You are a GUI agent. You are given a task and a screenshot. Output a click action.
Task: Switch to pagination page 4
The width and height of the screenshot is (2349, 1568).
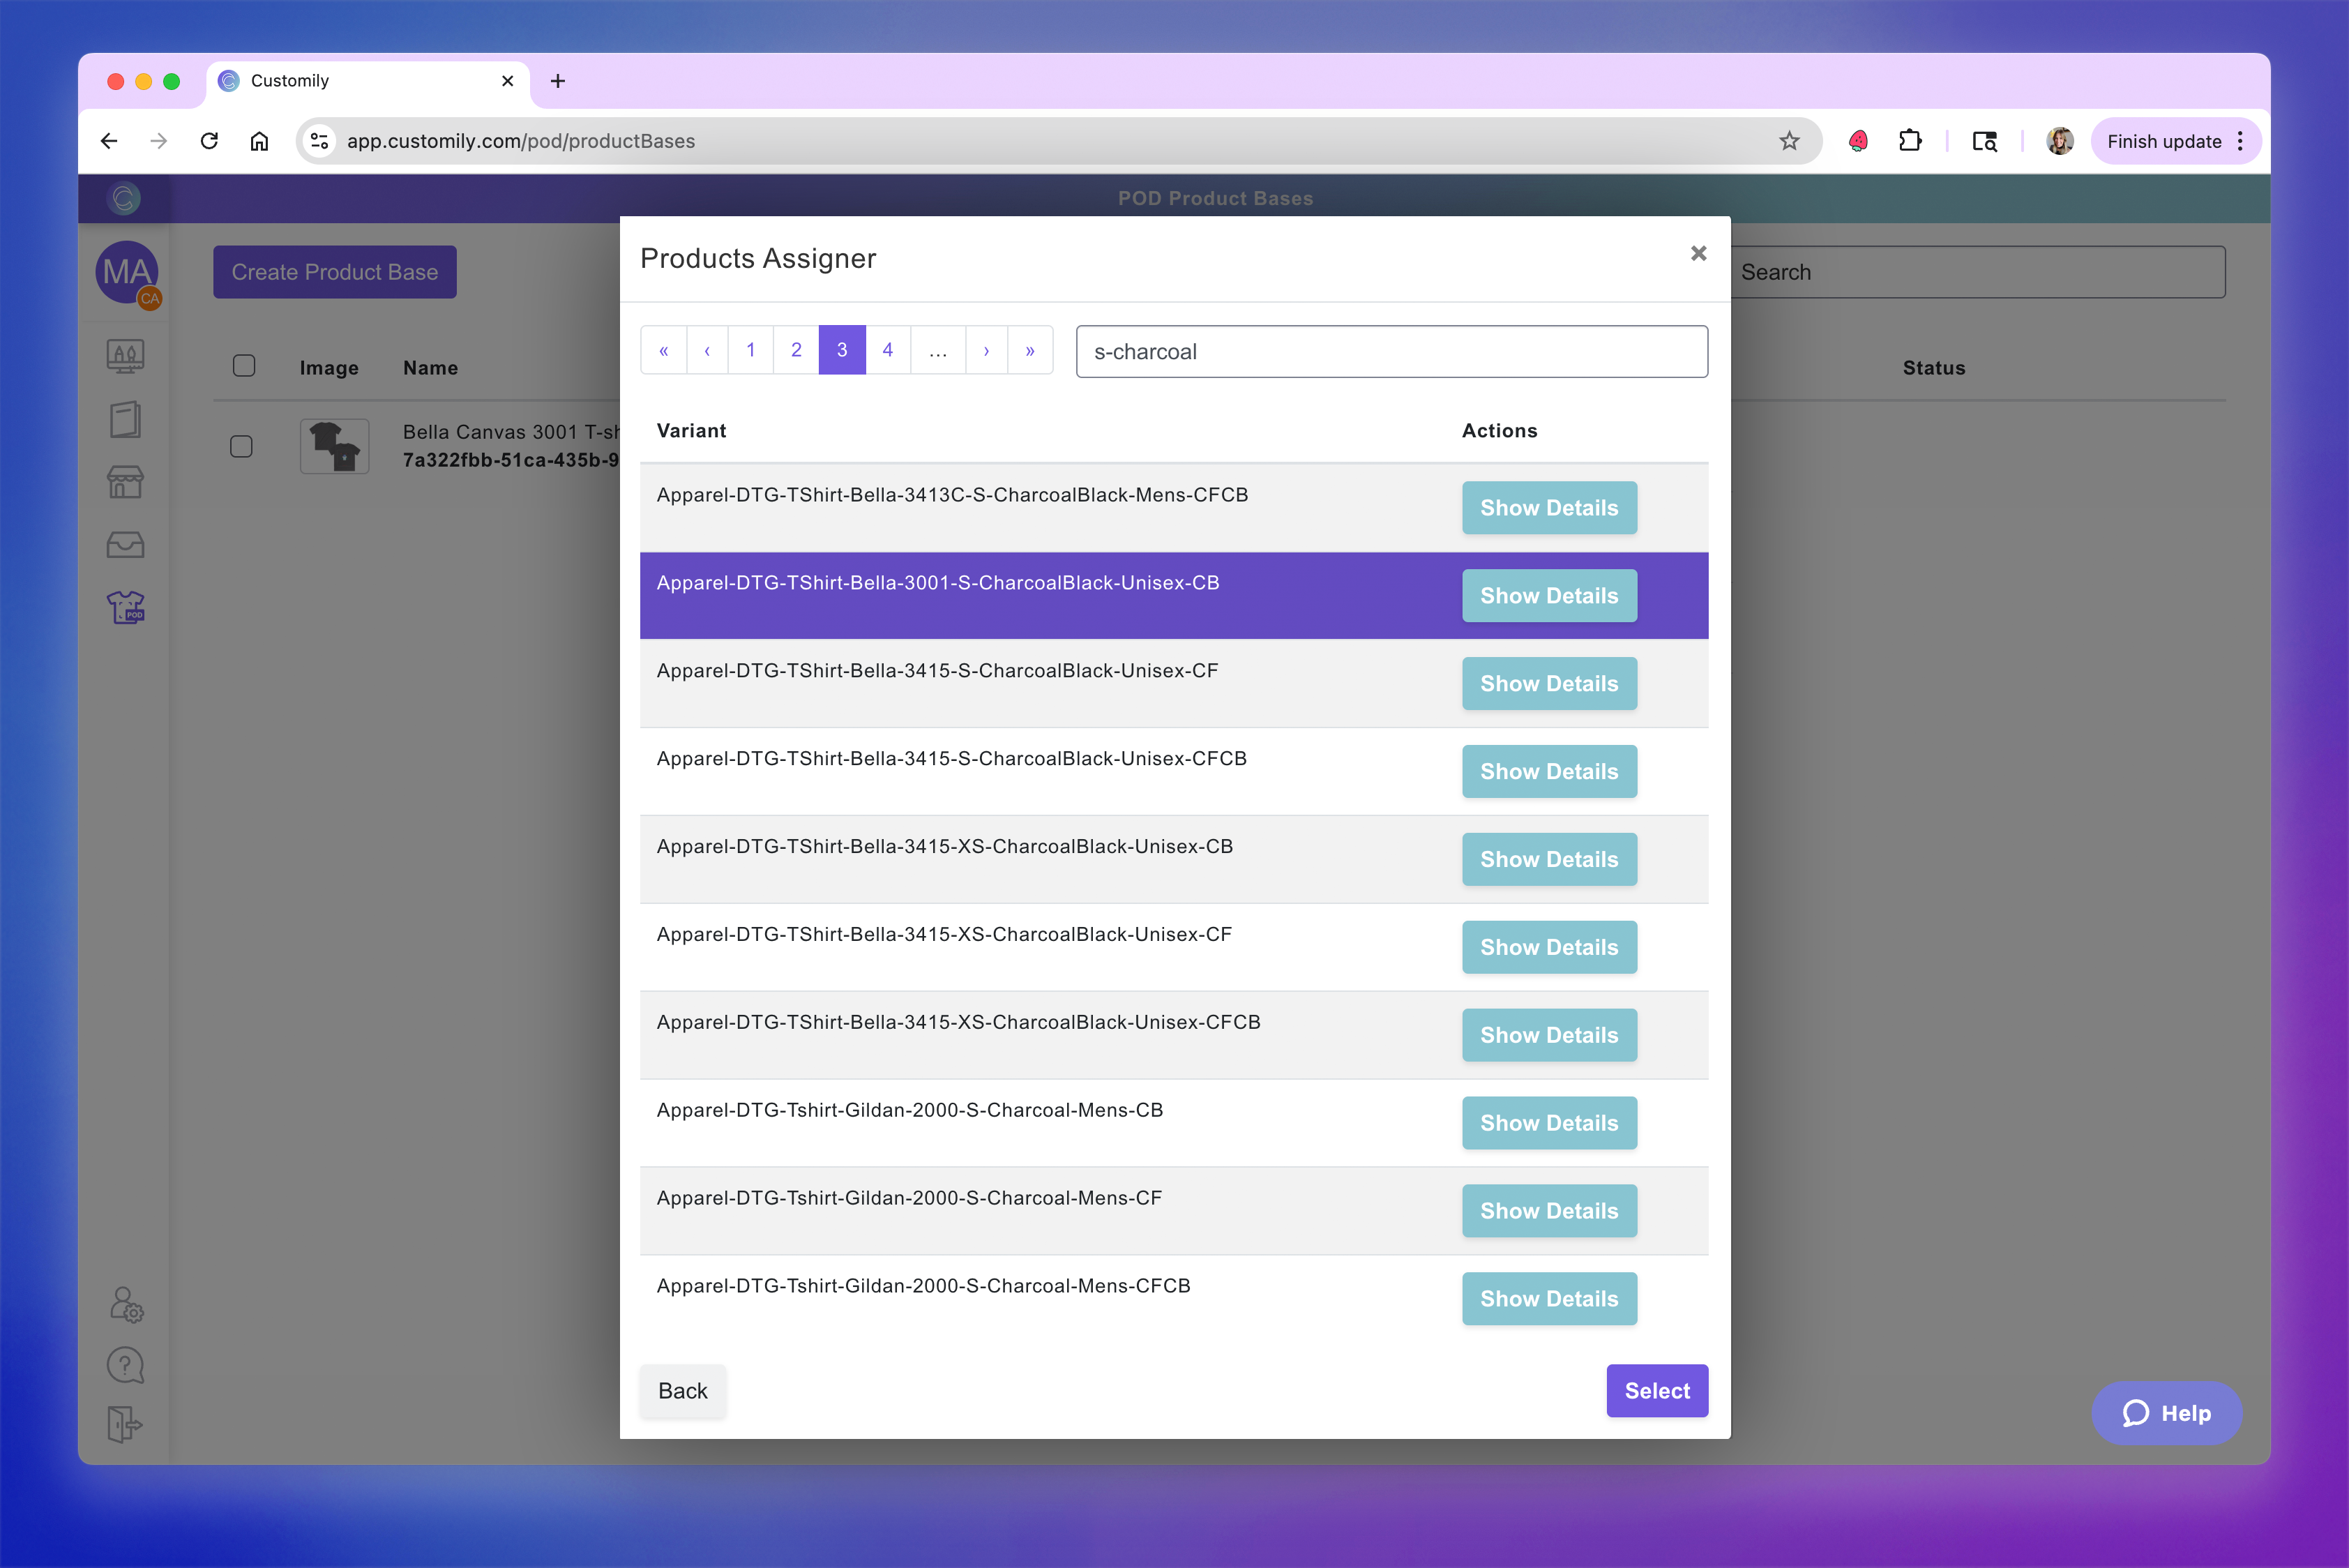coord(887,350)
